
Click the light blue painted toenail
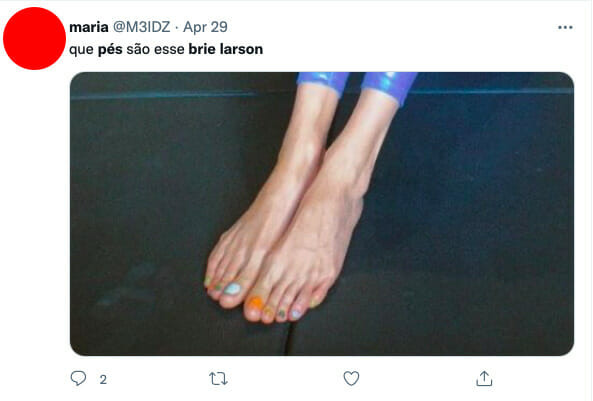click(x=232, y=289)
